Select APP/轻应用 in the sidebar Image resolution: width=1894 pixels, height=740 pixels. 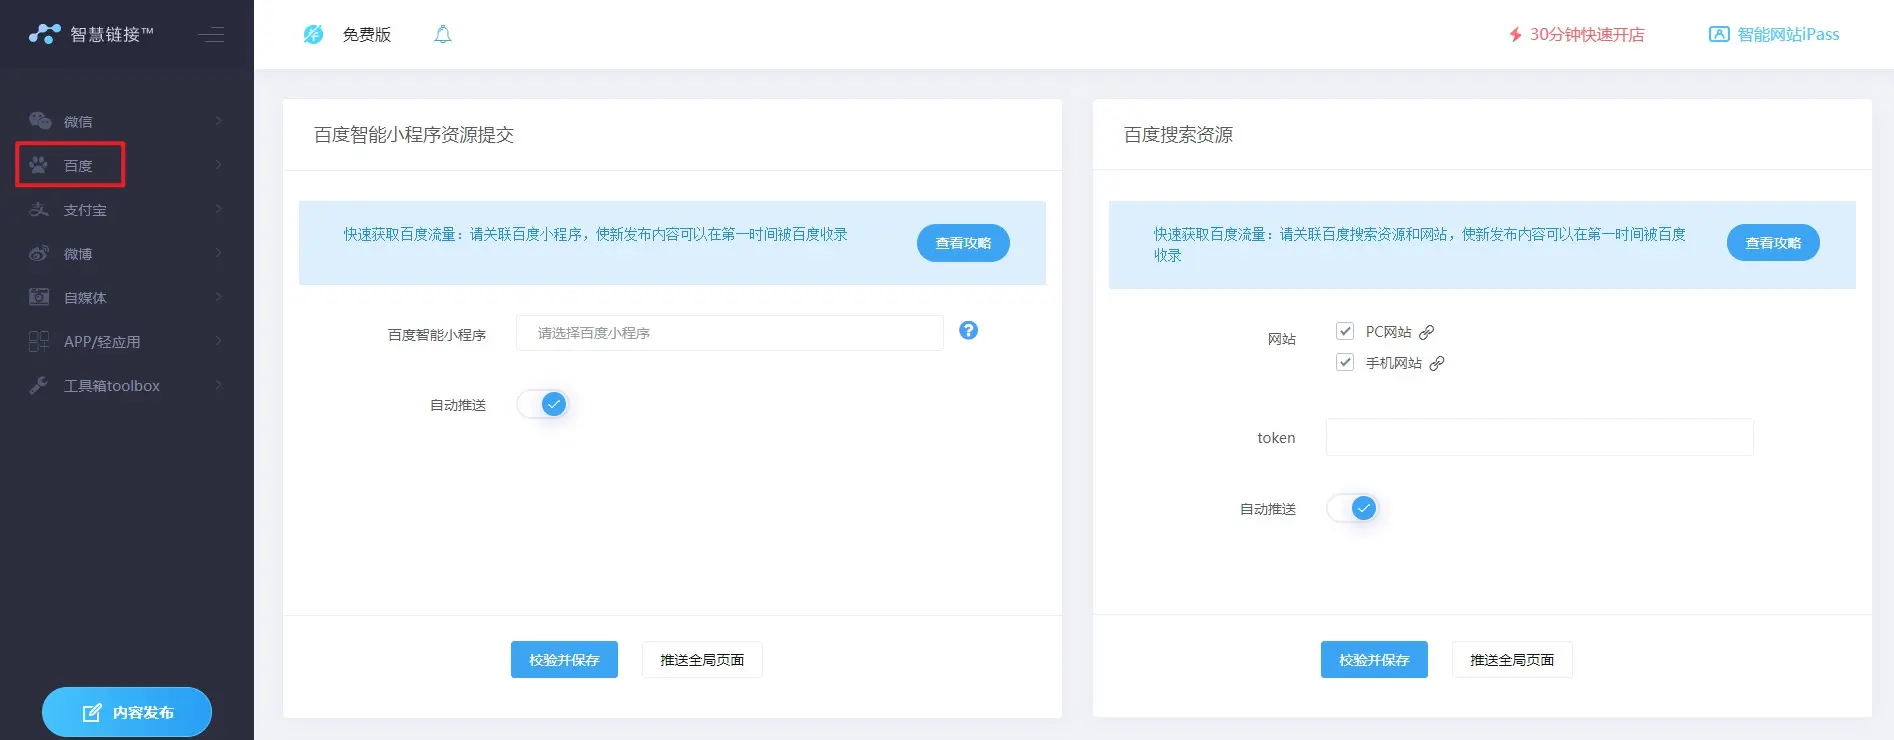click(x=101, y=341)
